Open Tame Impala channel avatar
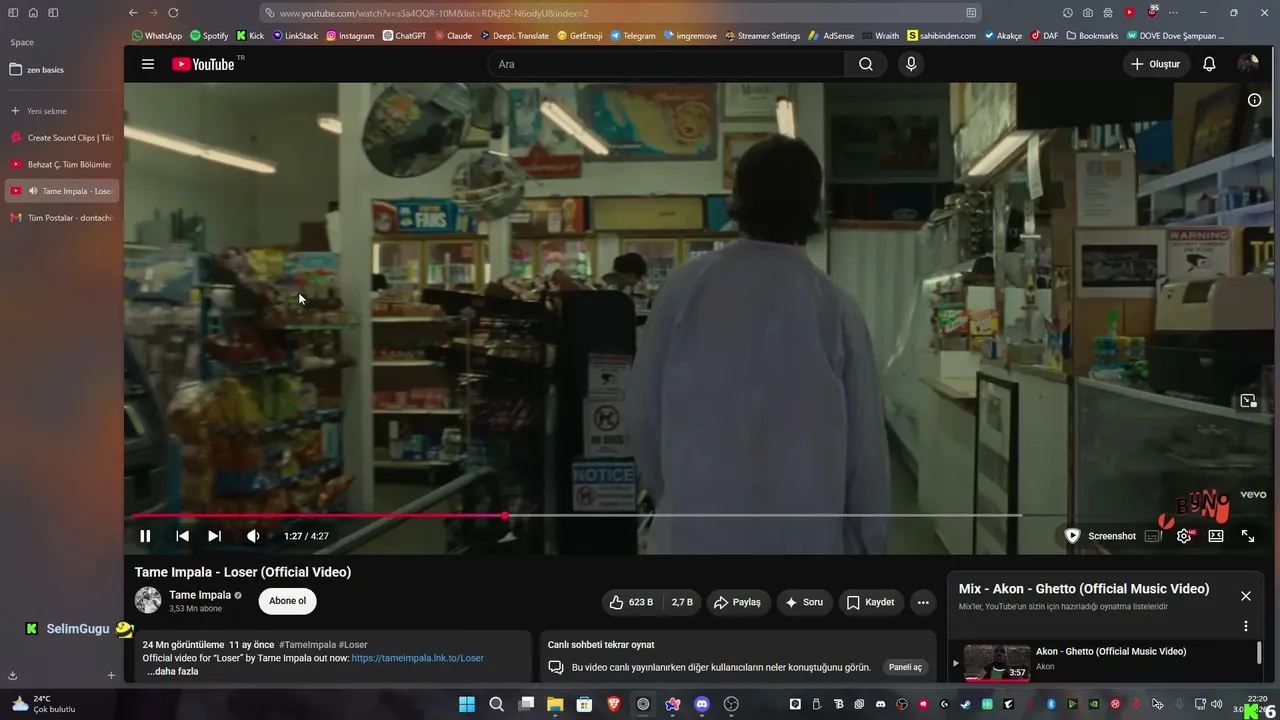The width and height of the screenshot is (1280, 720). pos(148,600)
